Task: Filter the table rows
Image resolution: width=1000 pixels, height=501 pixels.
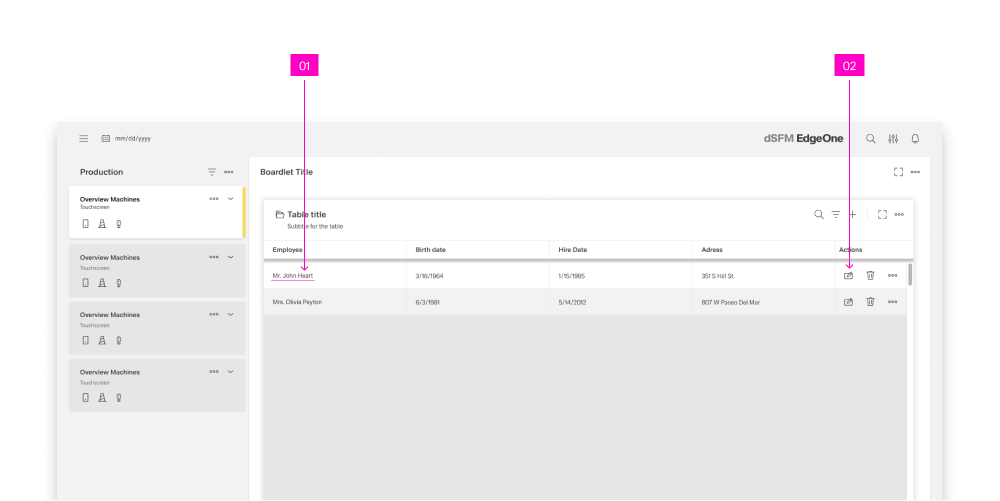Action: tap(836, 214)
